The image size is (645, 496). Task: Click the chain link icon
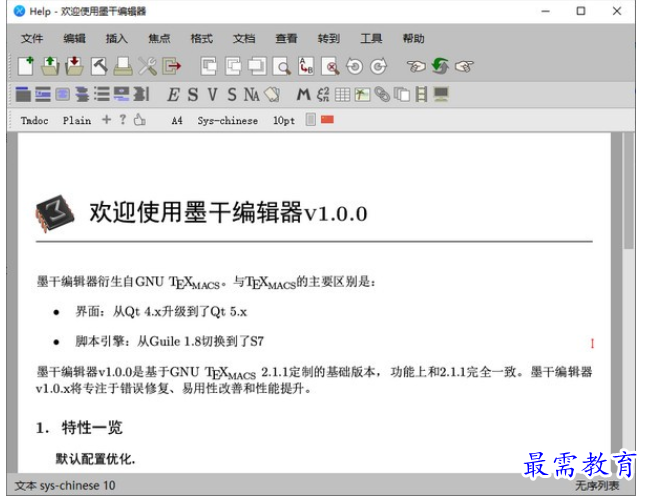(x=382, y=95)
